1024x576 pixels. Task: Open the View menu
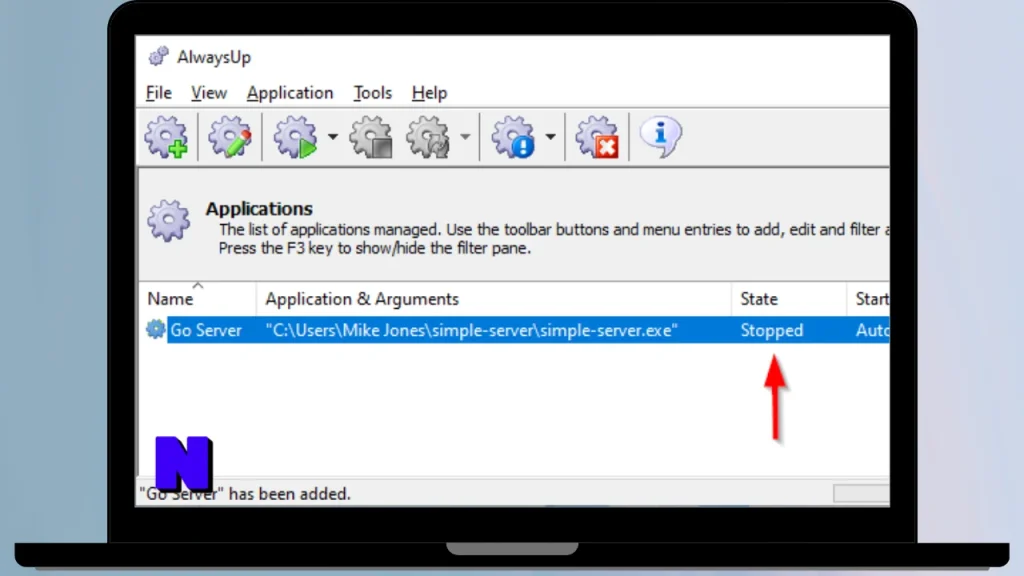click(209, 93)
